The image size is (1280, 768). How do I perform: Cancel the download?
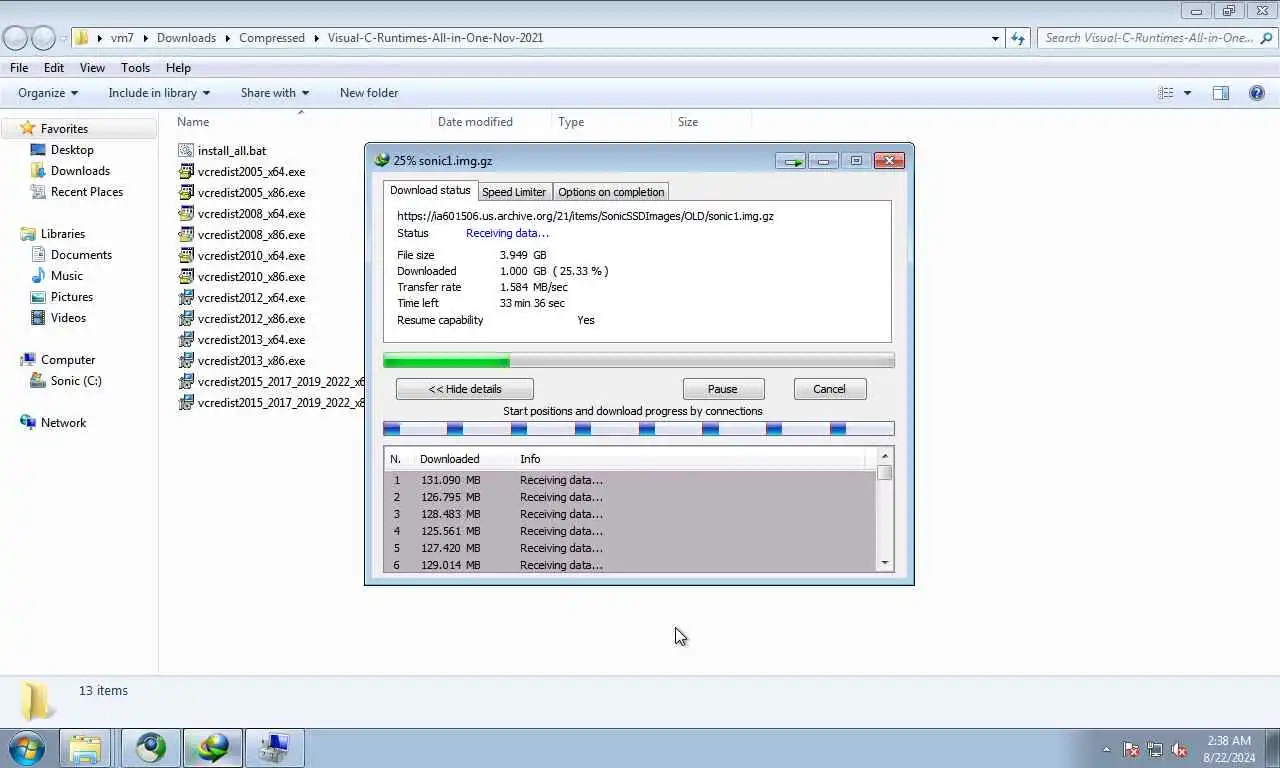tap(829, 389)
